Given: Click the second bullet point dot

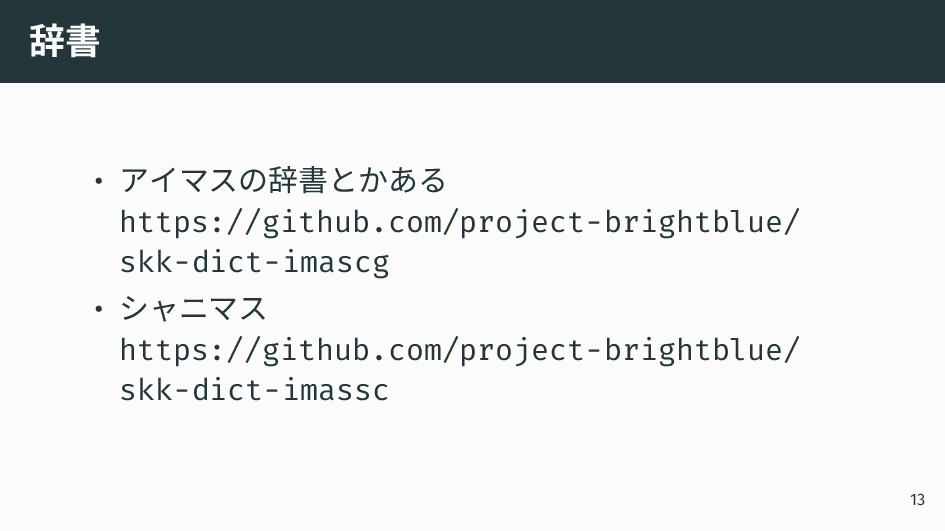Looking at the screenshot, I should 99,309.
